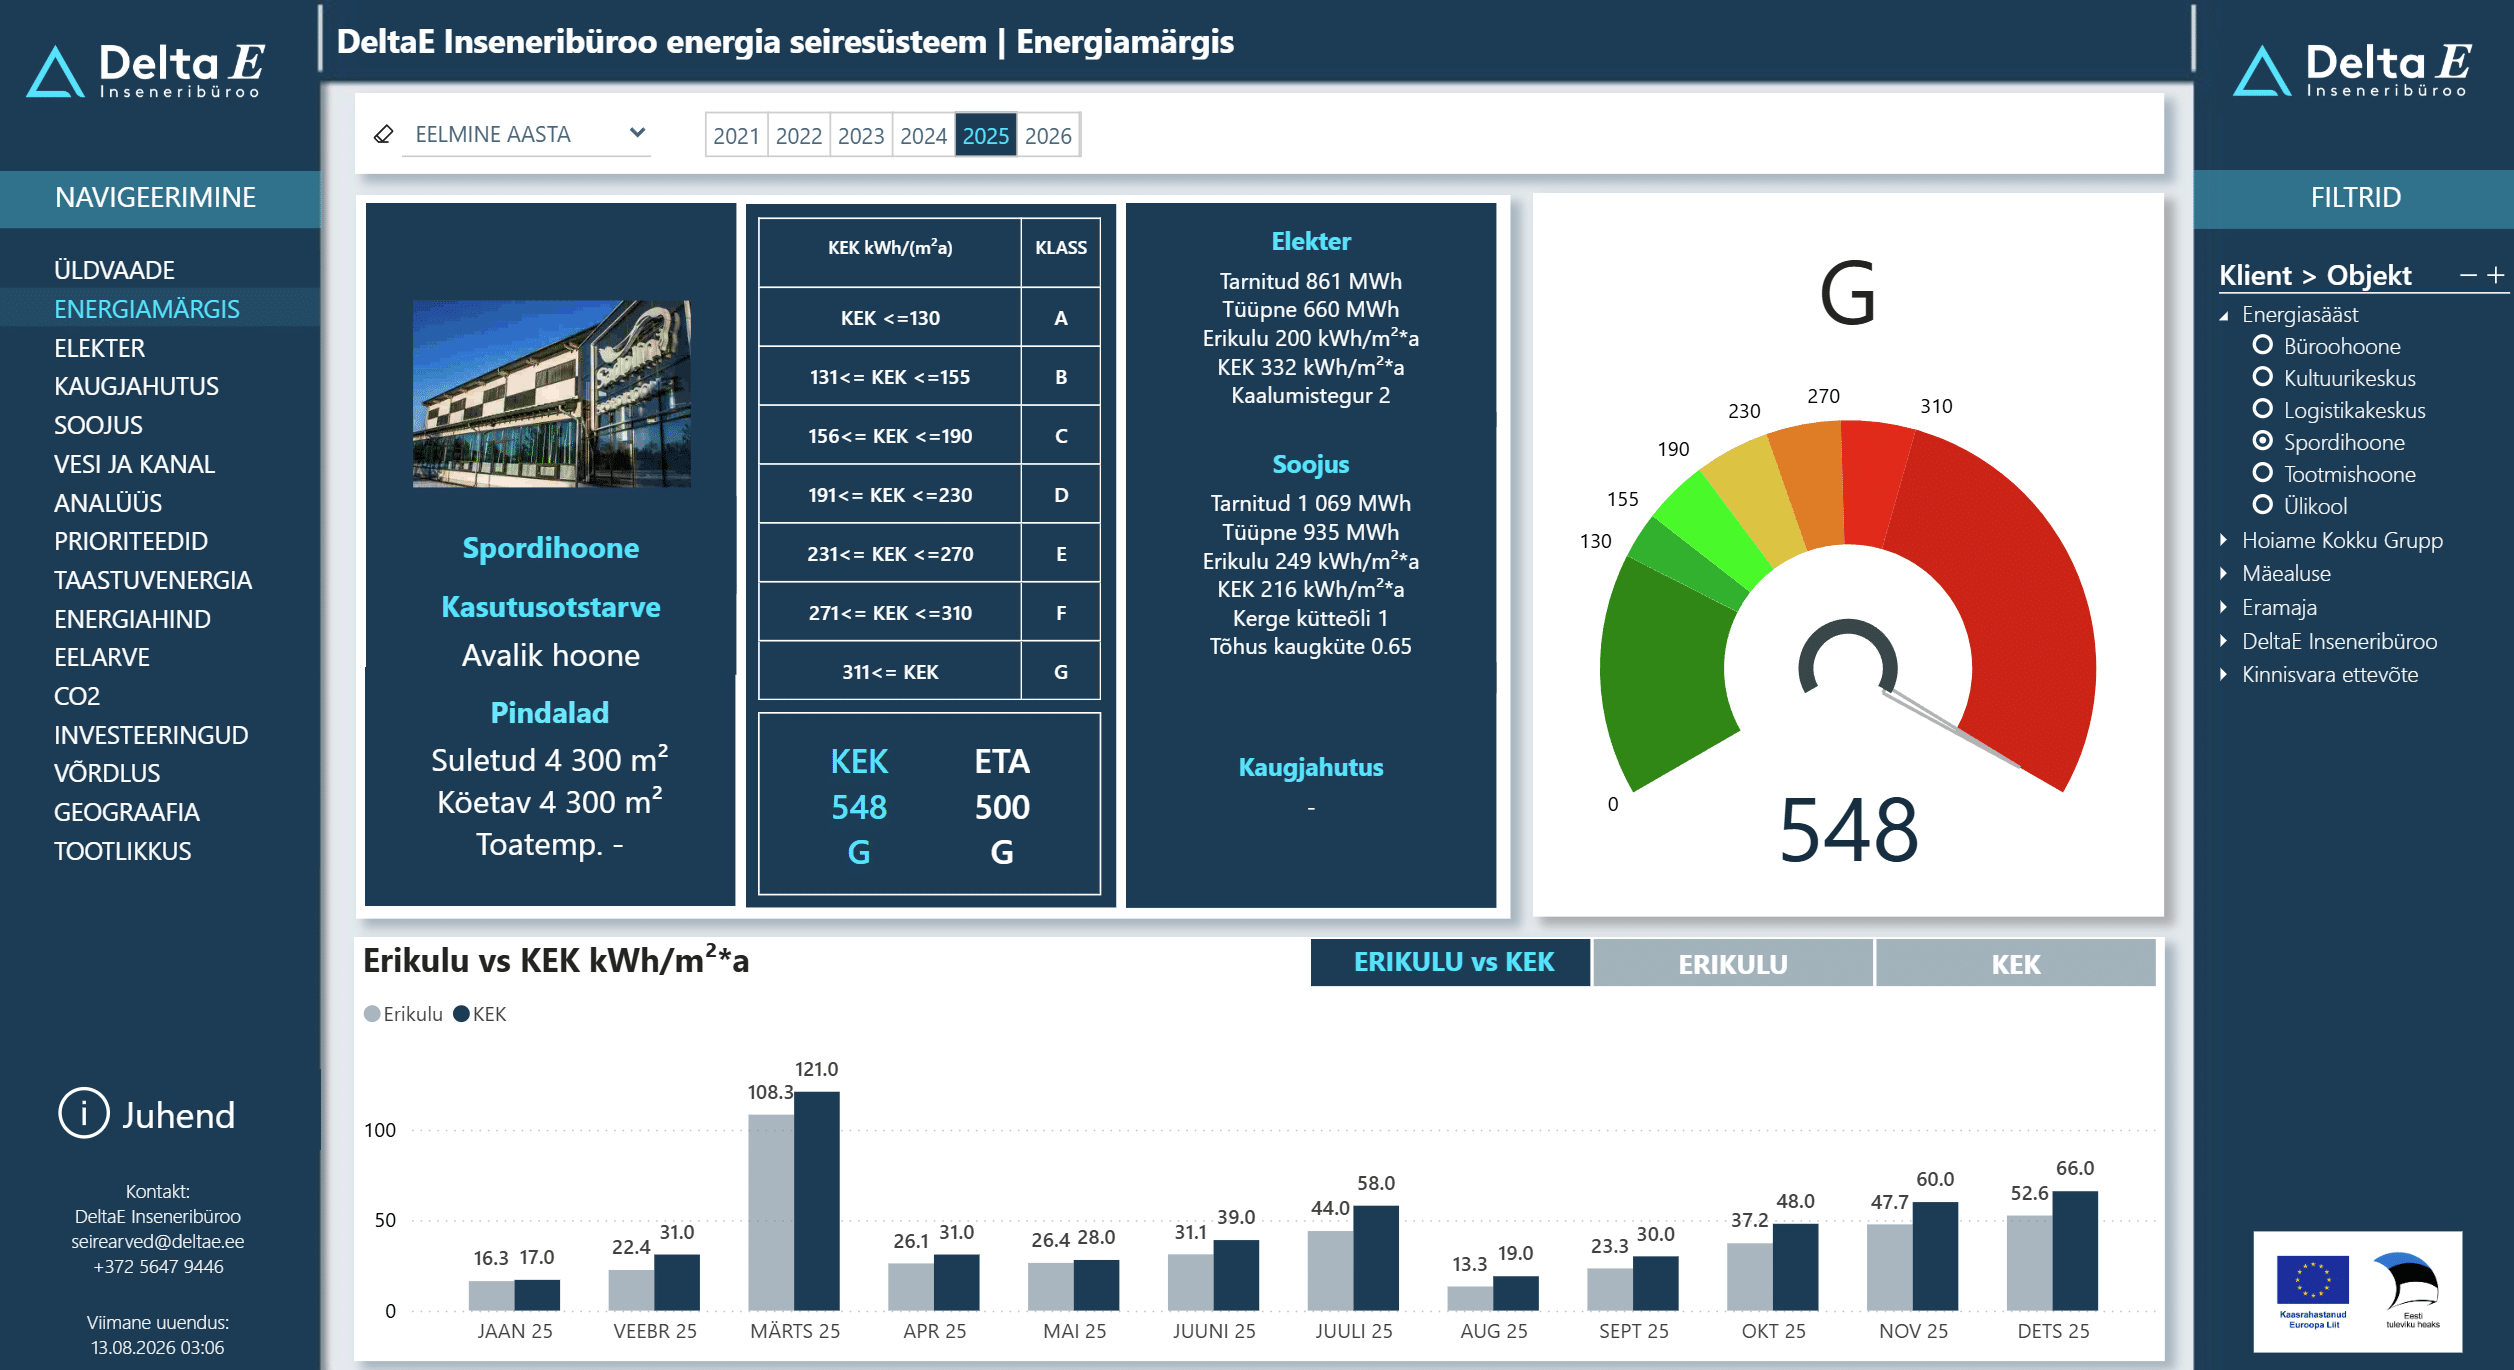
Task: Select the Tootmishoone radio button
Action: click(2262, 473)
